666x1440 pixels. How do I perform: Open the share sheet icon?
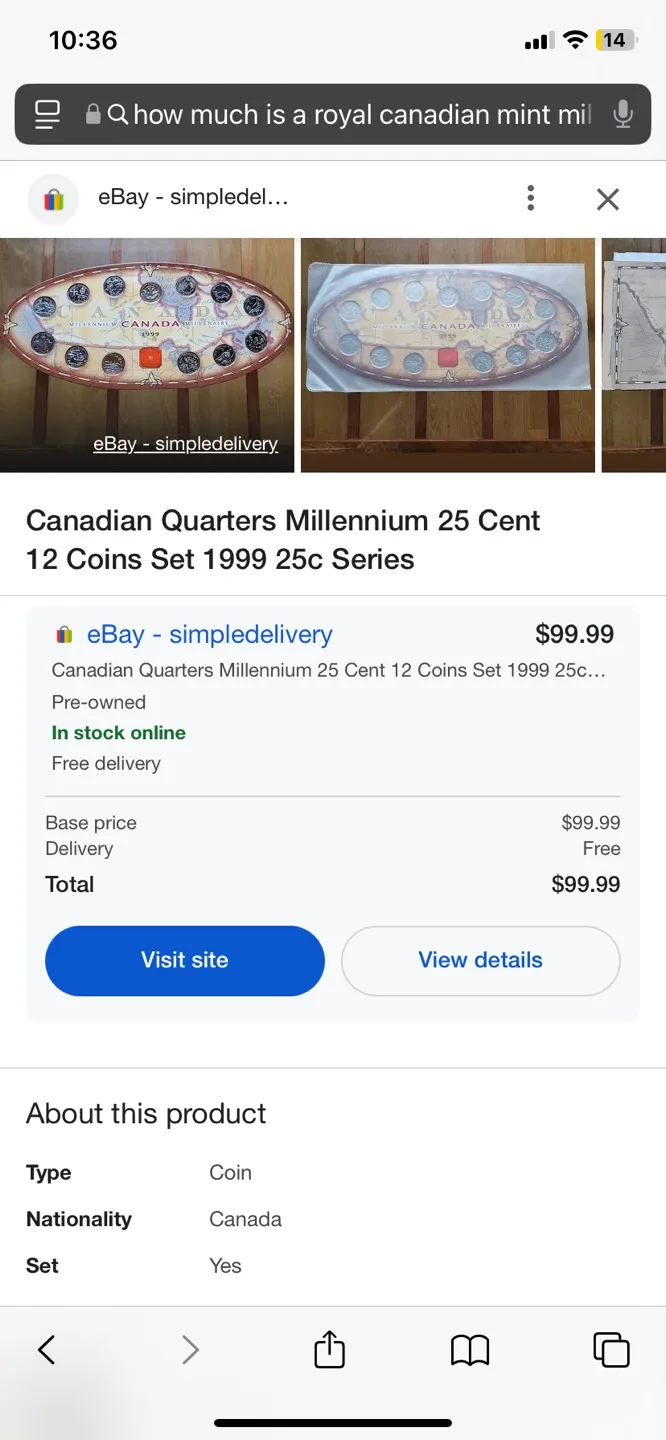[x=330, y=1349]
